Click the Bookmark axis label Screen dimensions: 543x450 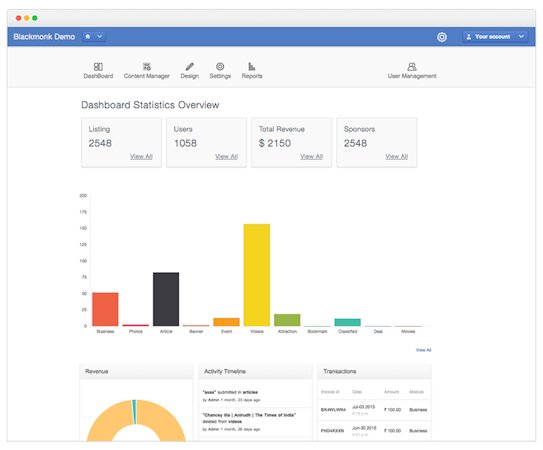click(317, 332)
